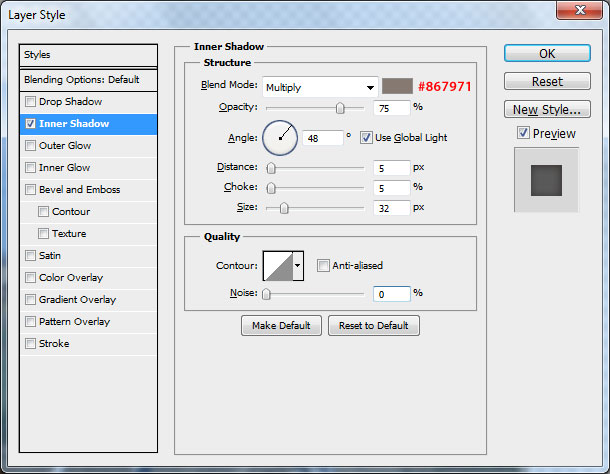Select the Drop Shadow style label
The height and width of the screenshot is (474, 610).
point(70,102)
